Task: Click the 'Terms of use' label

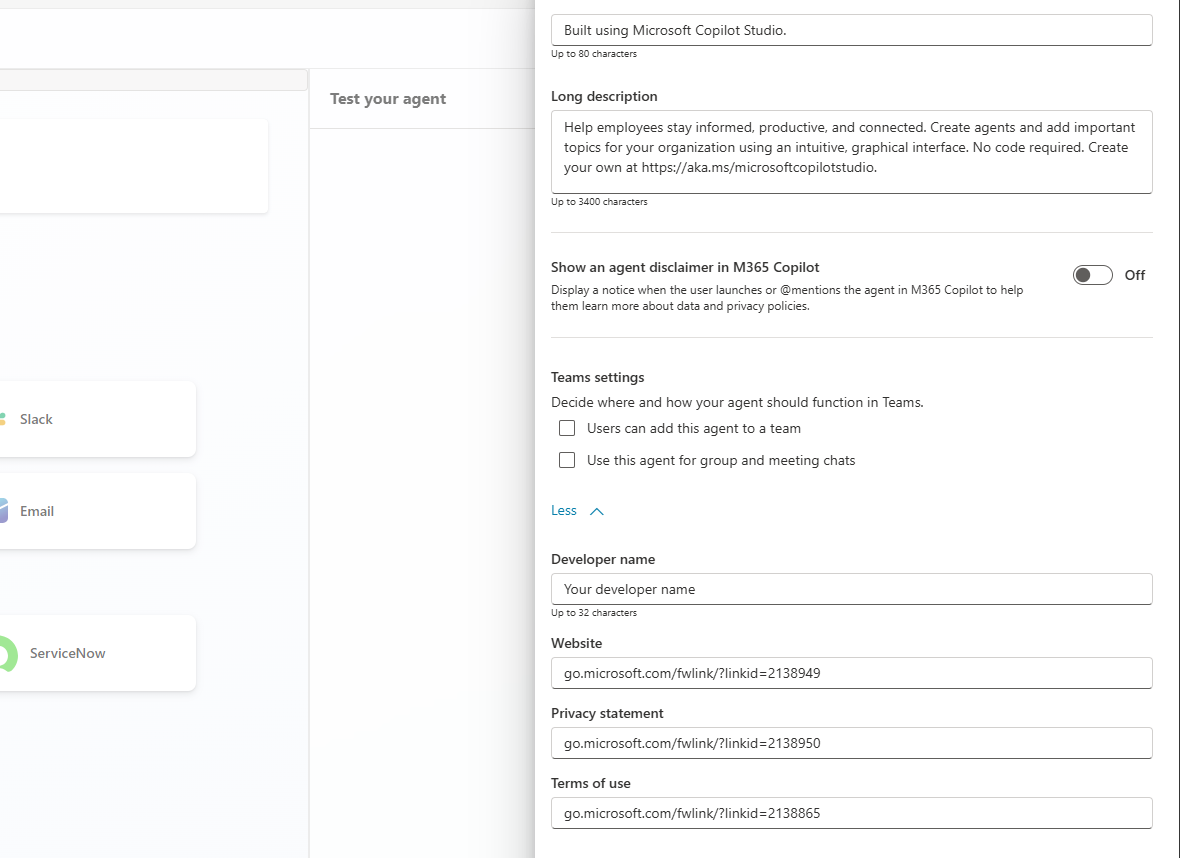Action: [591, 783]
